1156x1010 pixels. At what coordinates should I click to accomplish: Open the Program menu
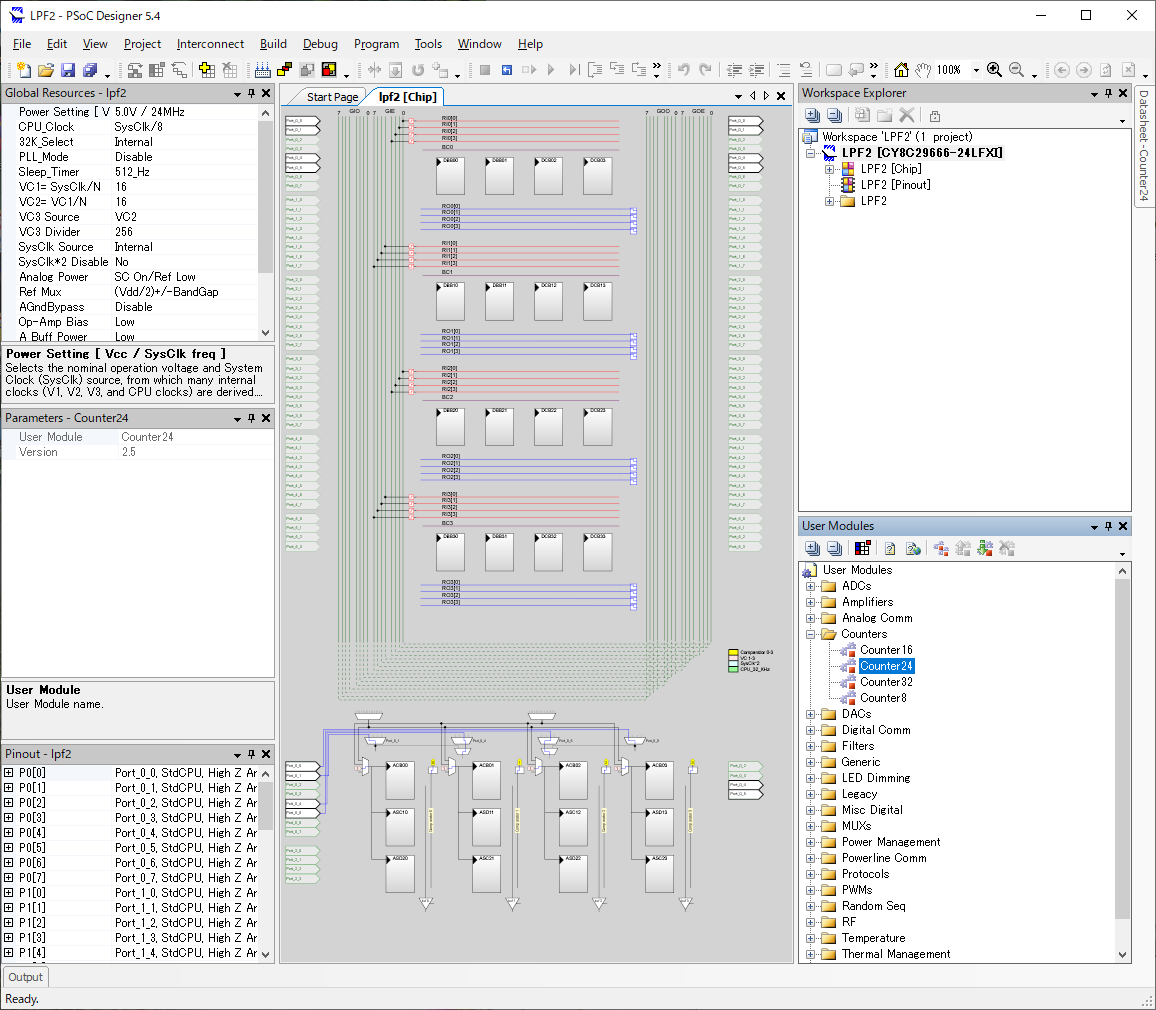[376, 44]
